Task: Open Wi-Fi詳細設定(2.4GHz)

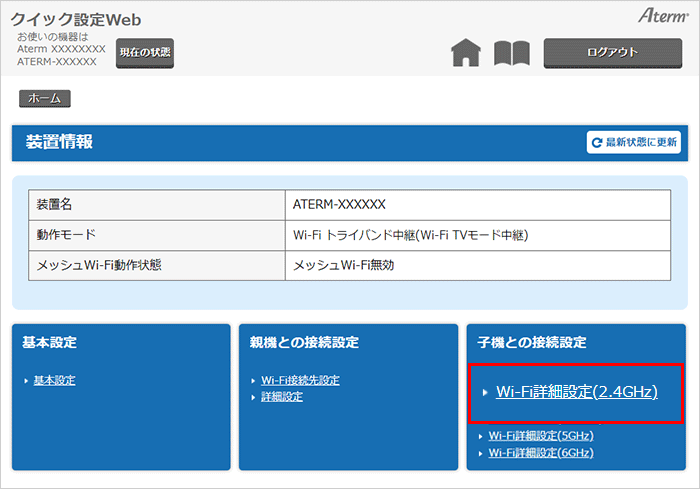Action: click(576, 392)
